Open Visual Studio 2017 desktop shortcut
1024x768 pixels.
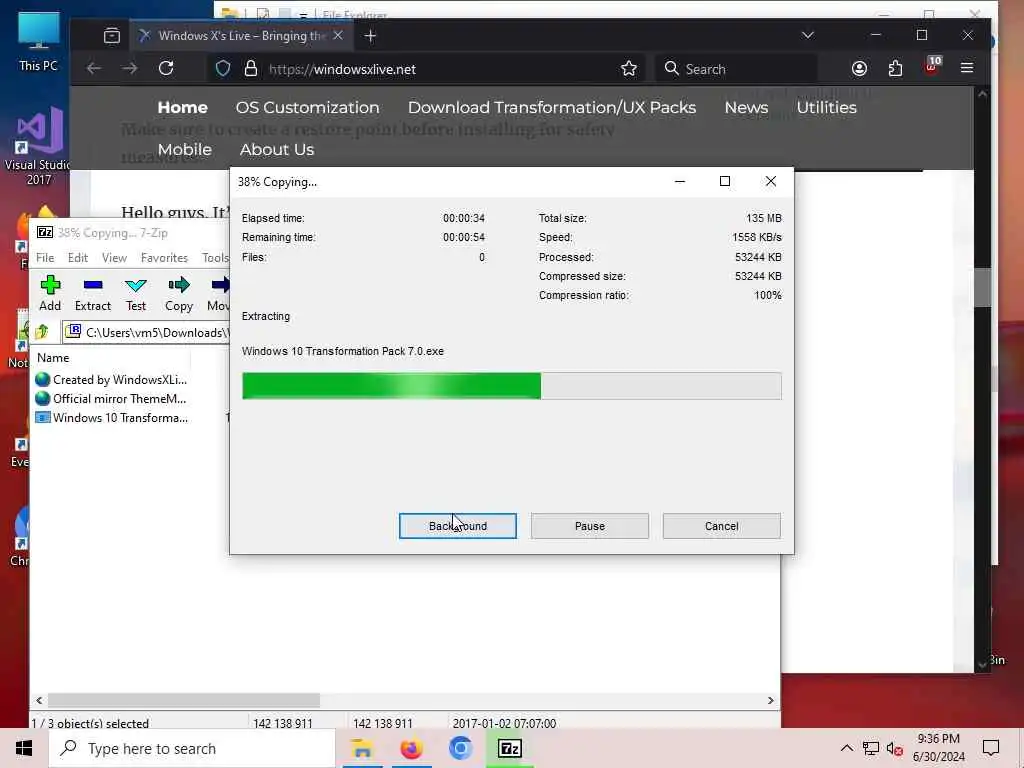click(39, 147)
